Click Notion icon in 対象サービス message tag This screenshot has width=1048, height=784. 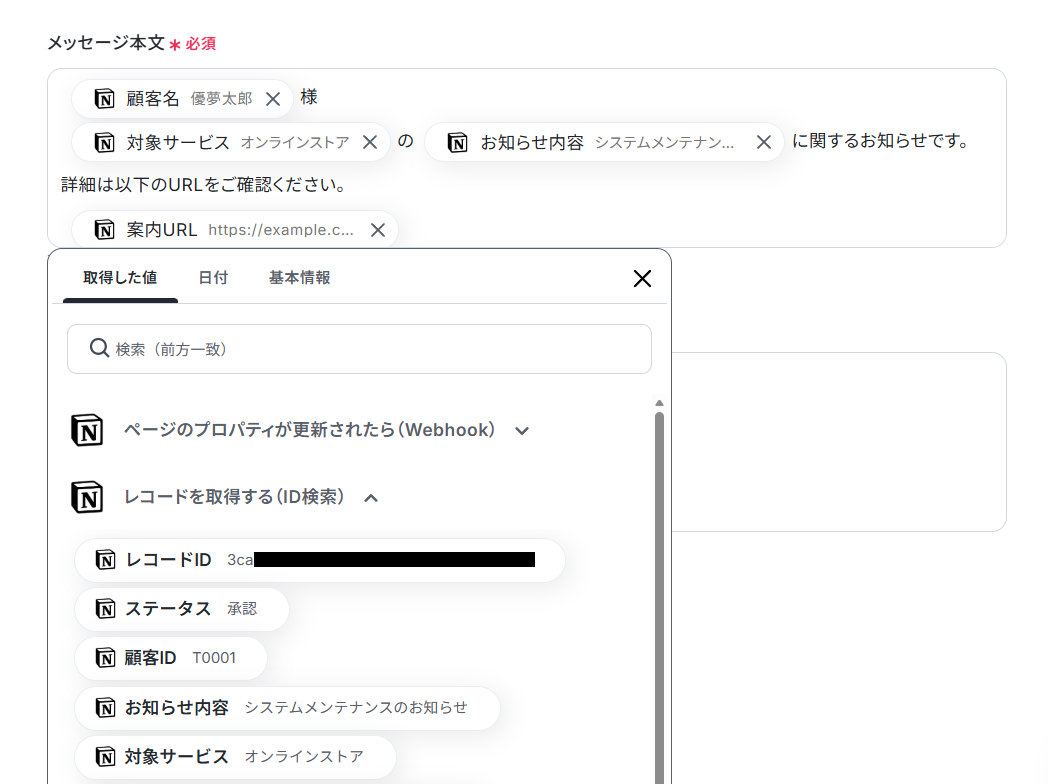[104, 142]
